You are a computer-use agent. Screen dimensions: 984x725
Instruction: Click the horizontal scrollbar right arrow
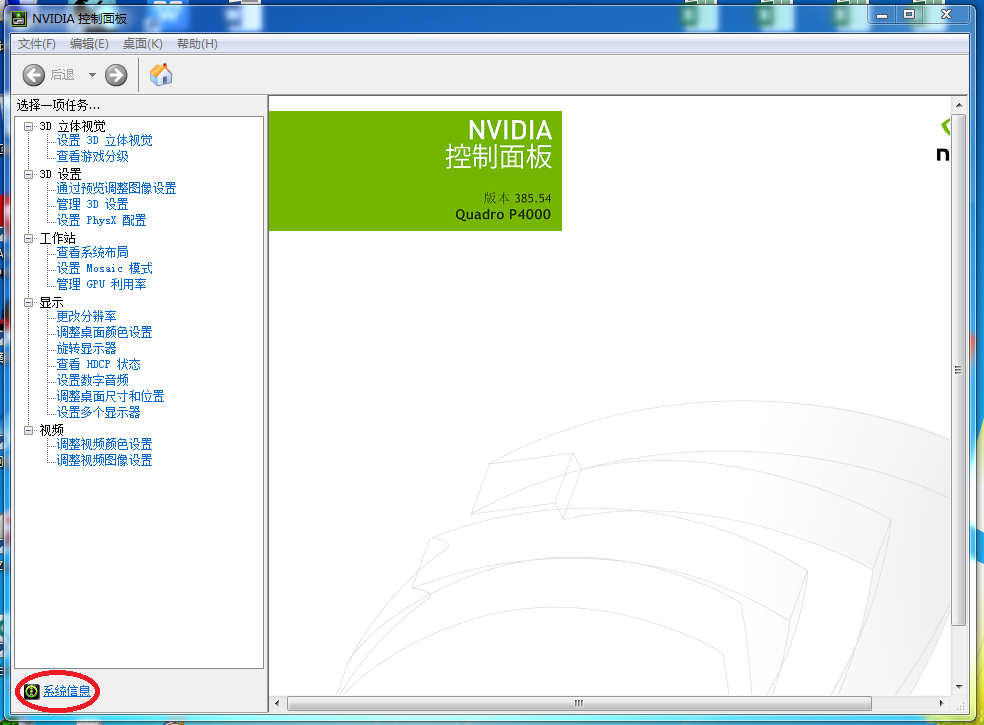[x=941, y=703]
